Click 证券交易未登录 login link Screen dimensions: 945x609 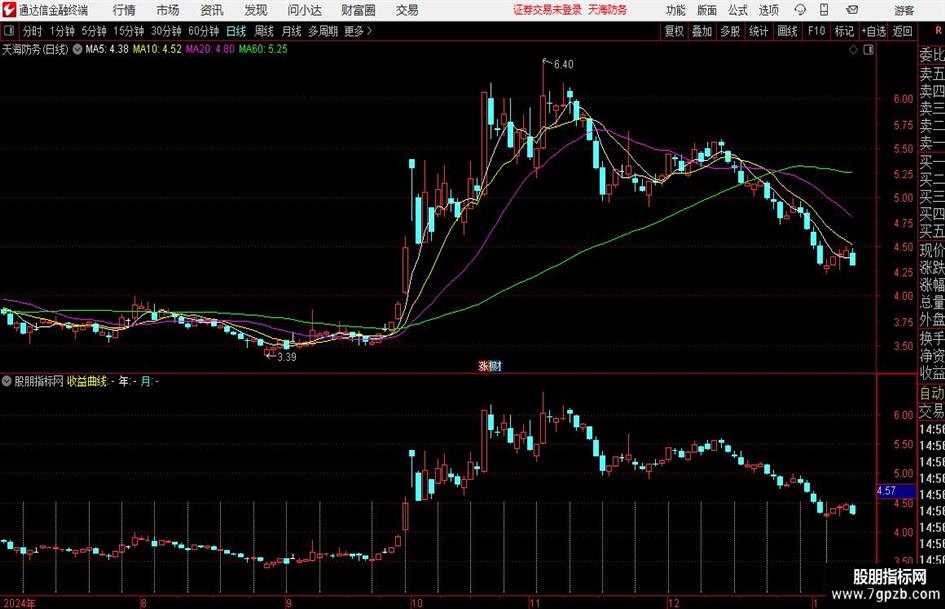point(547,10)
